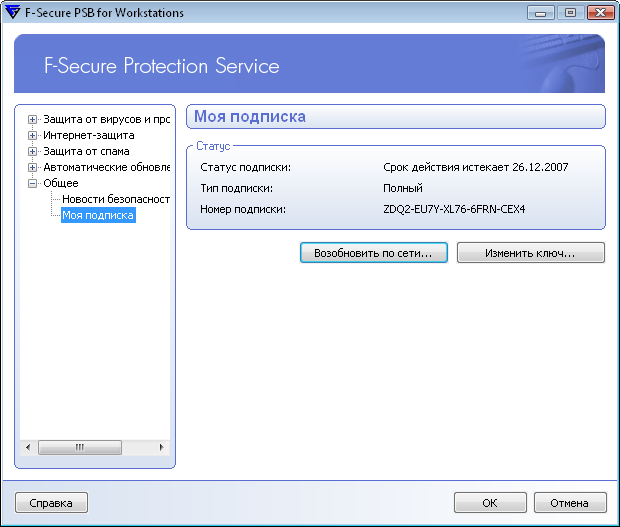Image resolution: width=620 pixels, height=527 pixels.
Task: Click the subscription type value Полный
Action: click(x=403, y=189)
